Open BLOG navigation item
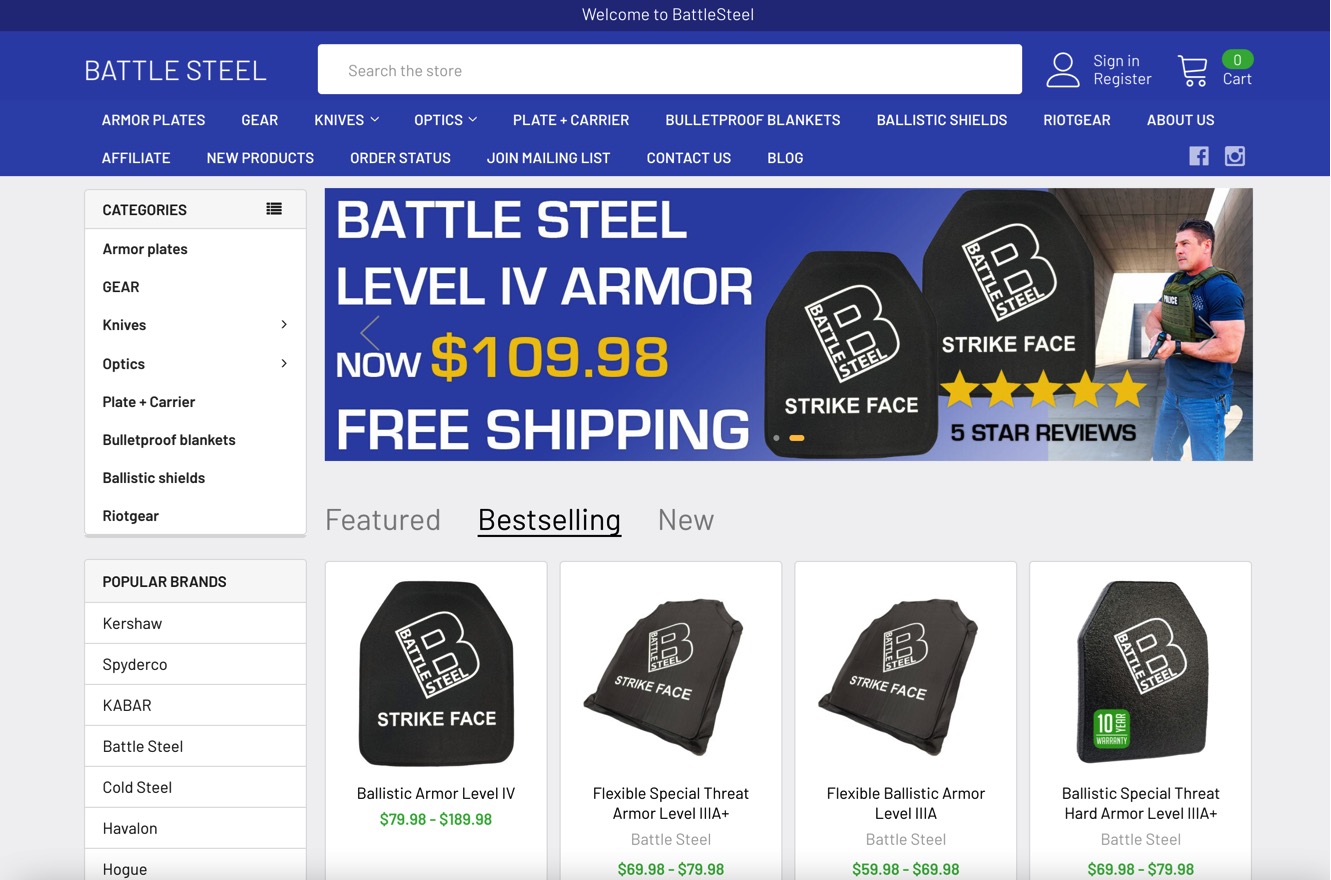Viewport: 1331px width, 880px height. 785,158
